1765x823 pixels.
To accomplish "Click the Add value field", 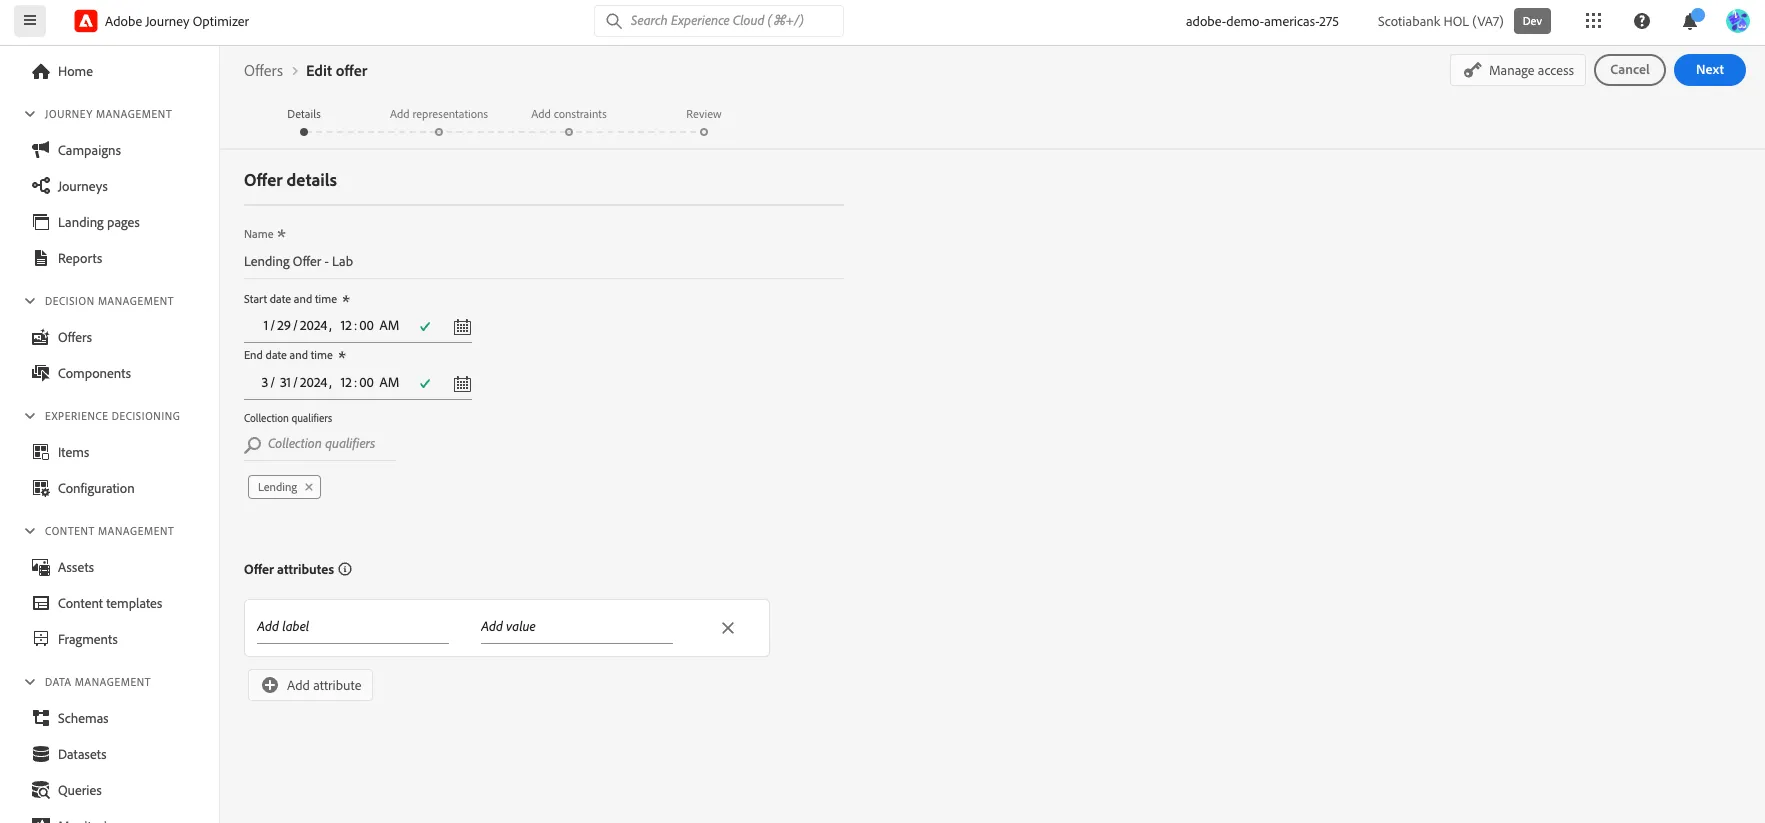I will (x=577, y=627).
